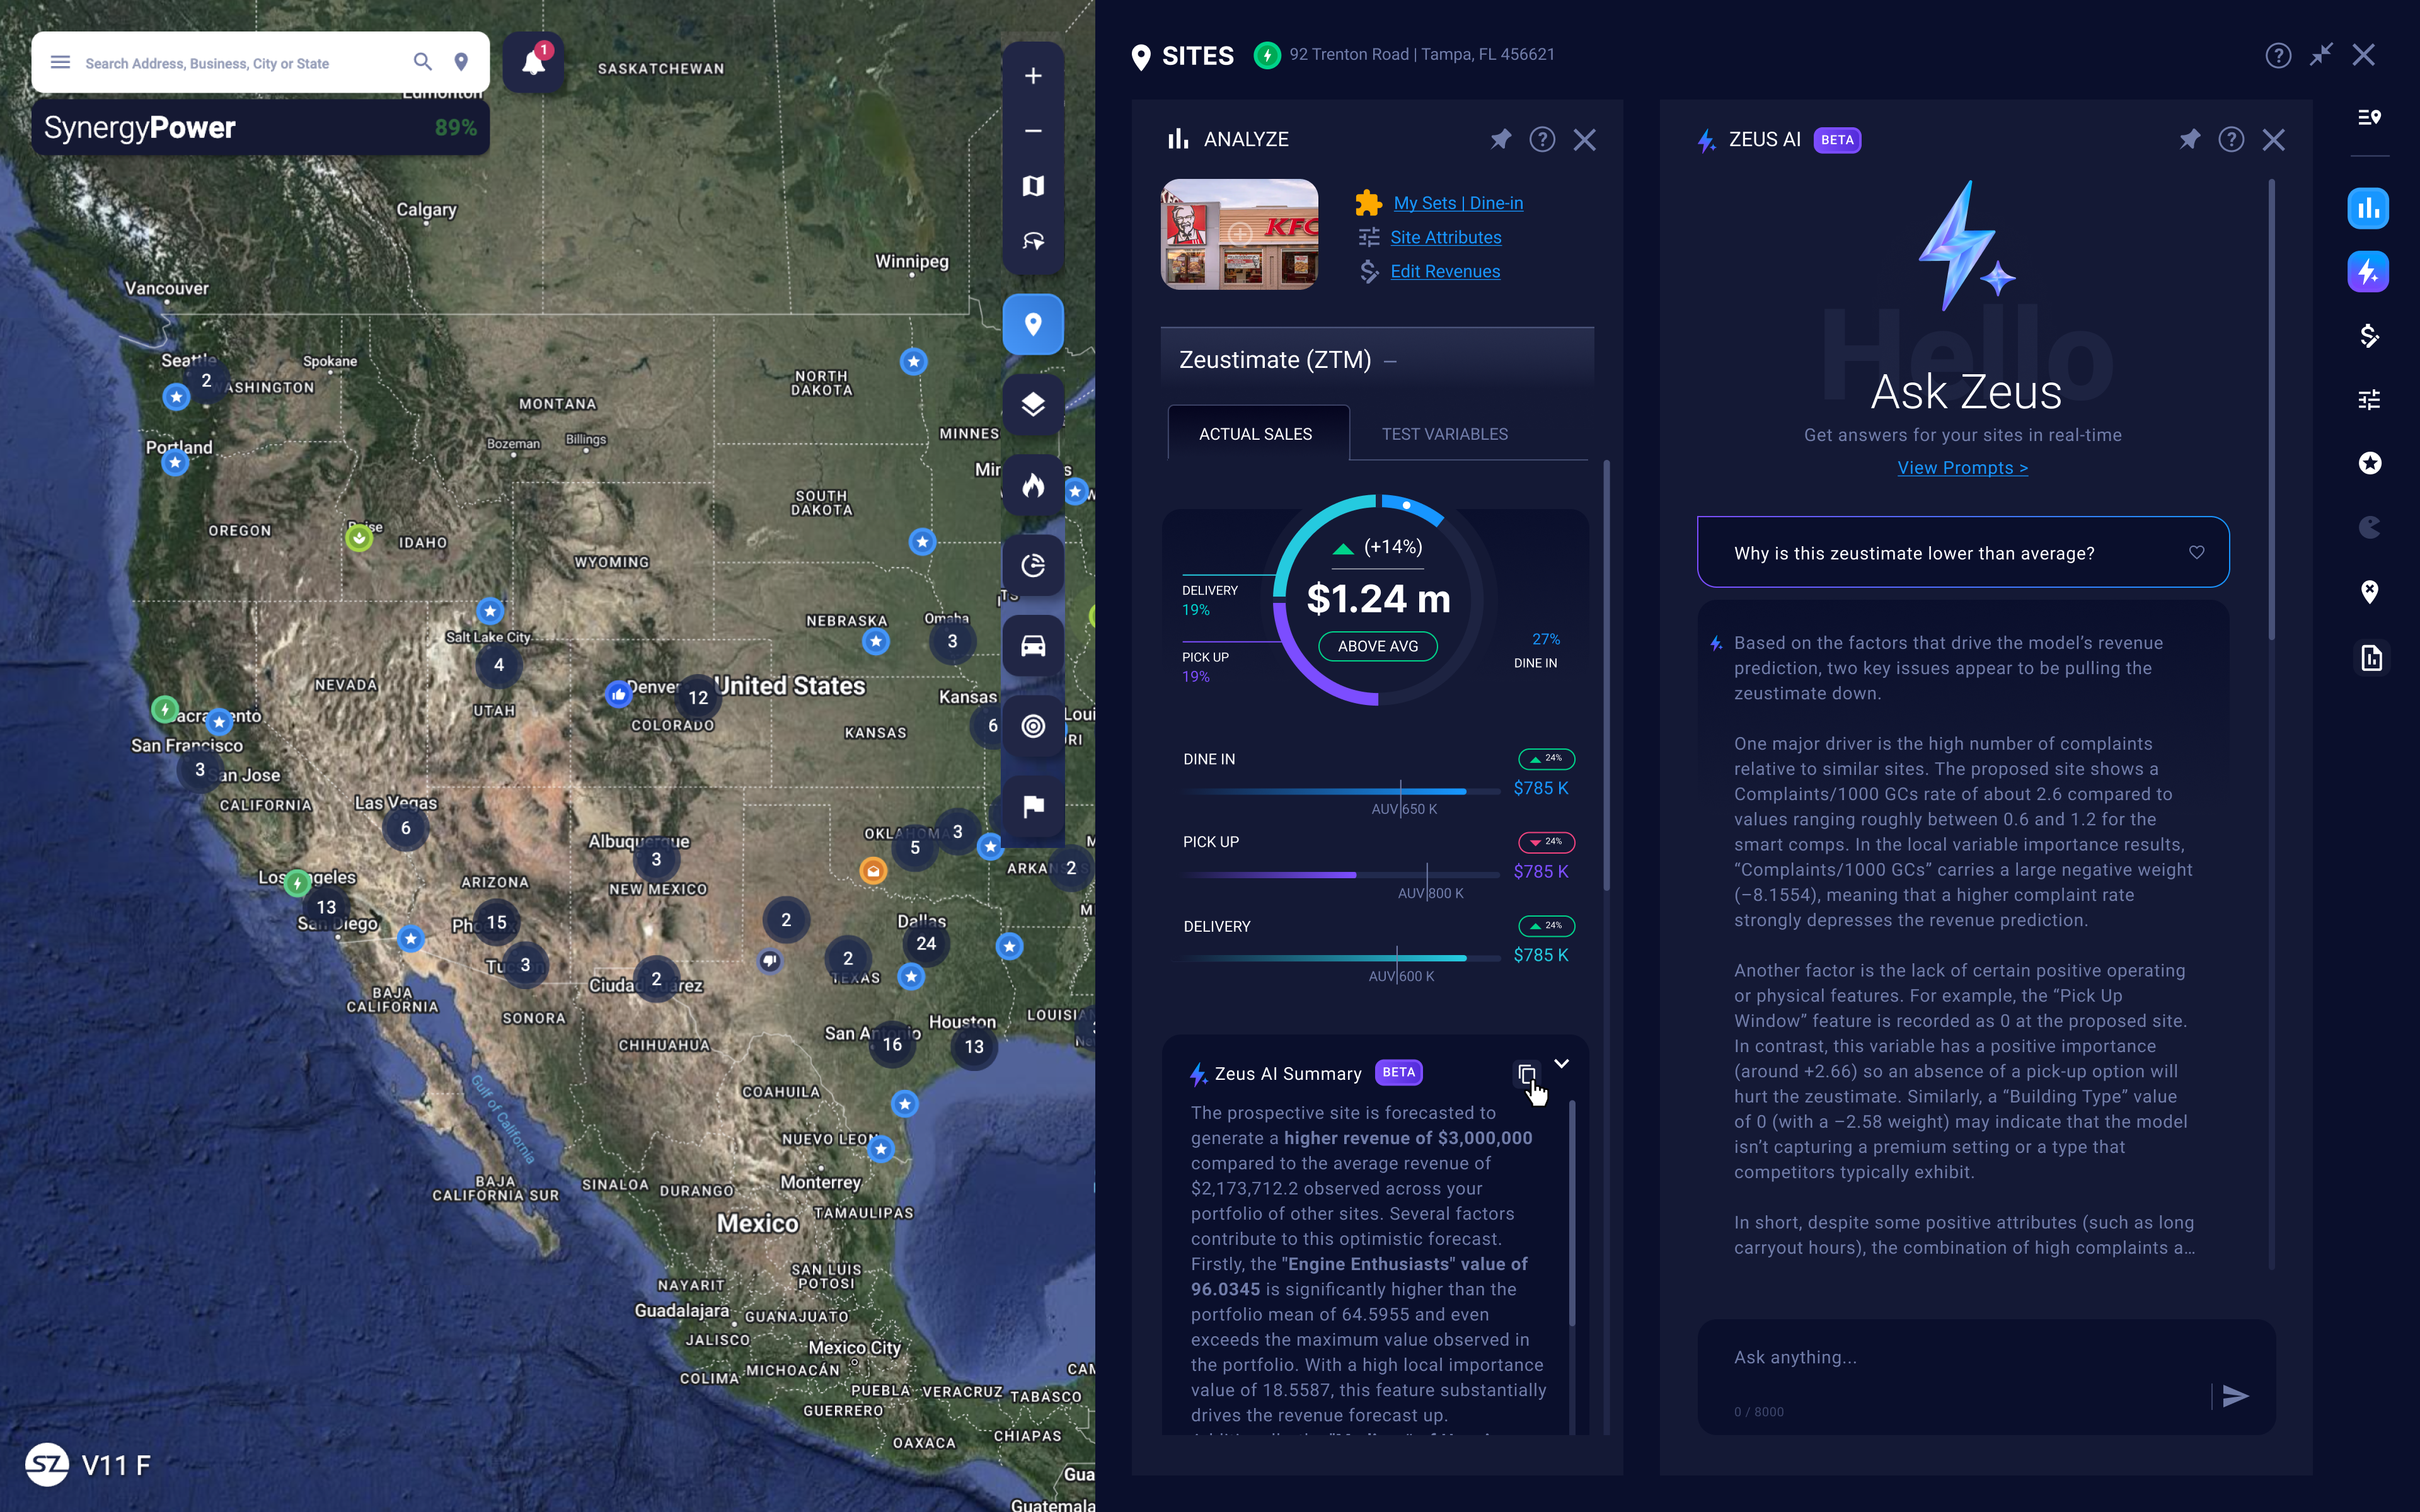Open the site attributes sliders sidebar icon
Image resolution: width=2420 pixels, height=1512 pixels.
tap(2369, 400)
